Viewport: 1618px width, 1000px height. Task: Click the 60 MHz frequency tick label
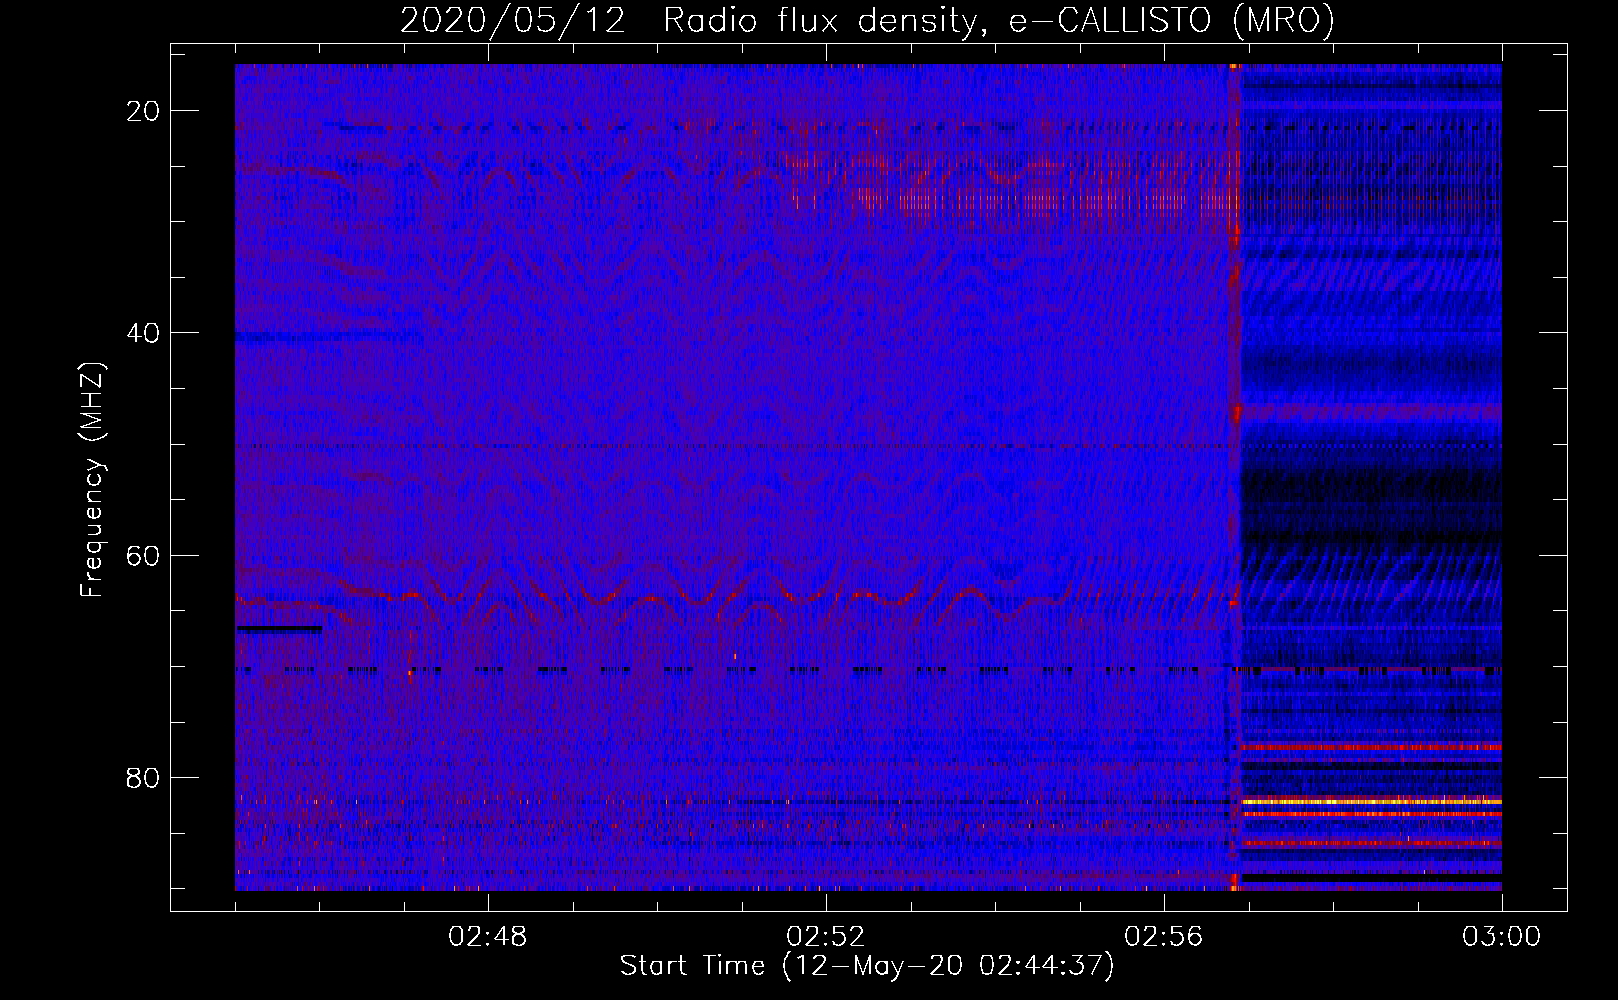[143, 555]
